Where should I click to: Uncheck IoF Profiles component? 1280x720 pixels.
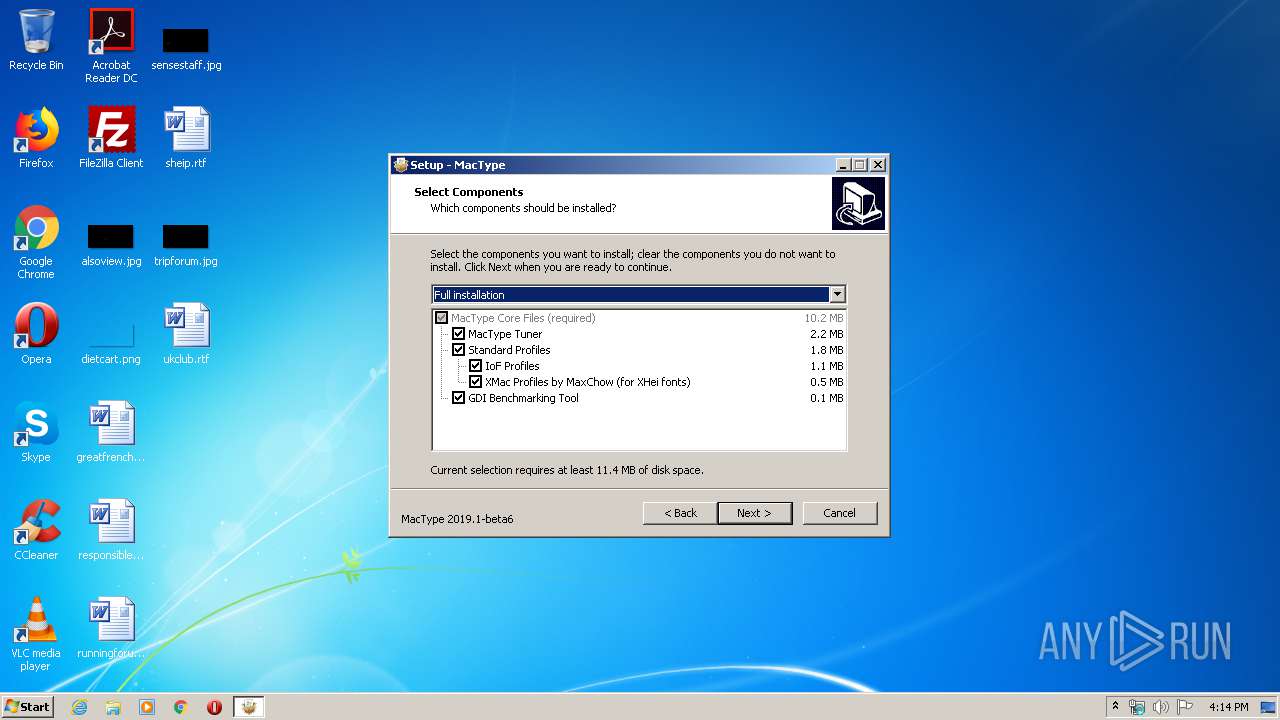click(x=476, y=366)
